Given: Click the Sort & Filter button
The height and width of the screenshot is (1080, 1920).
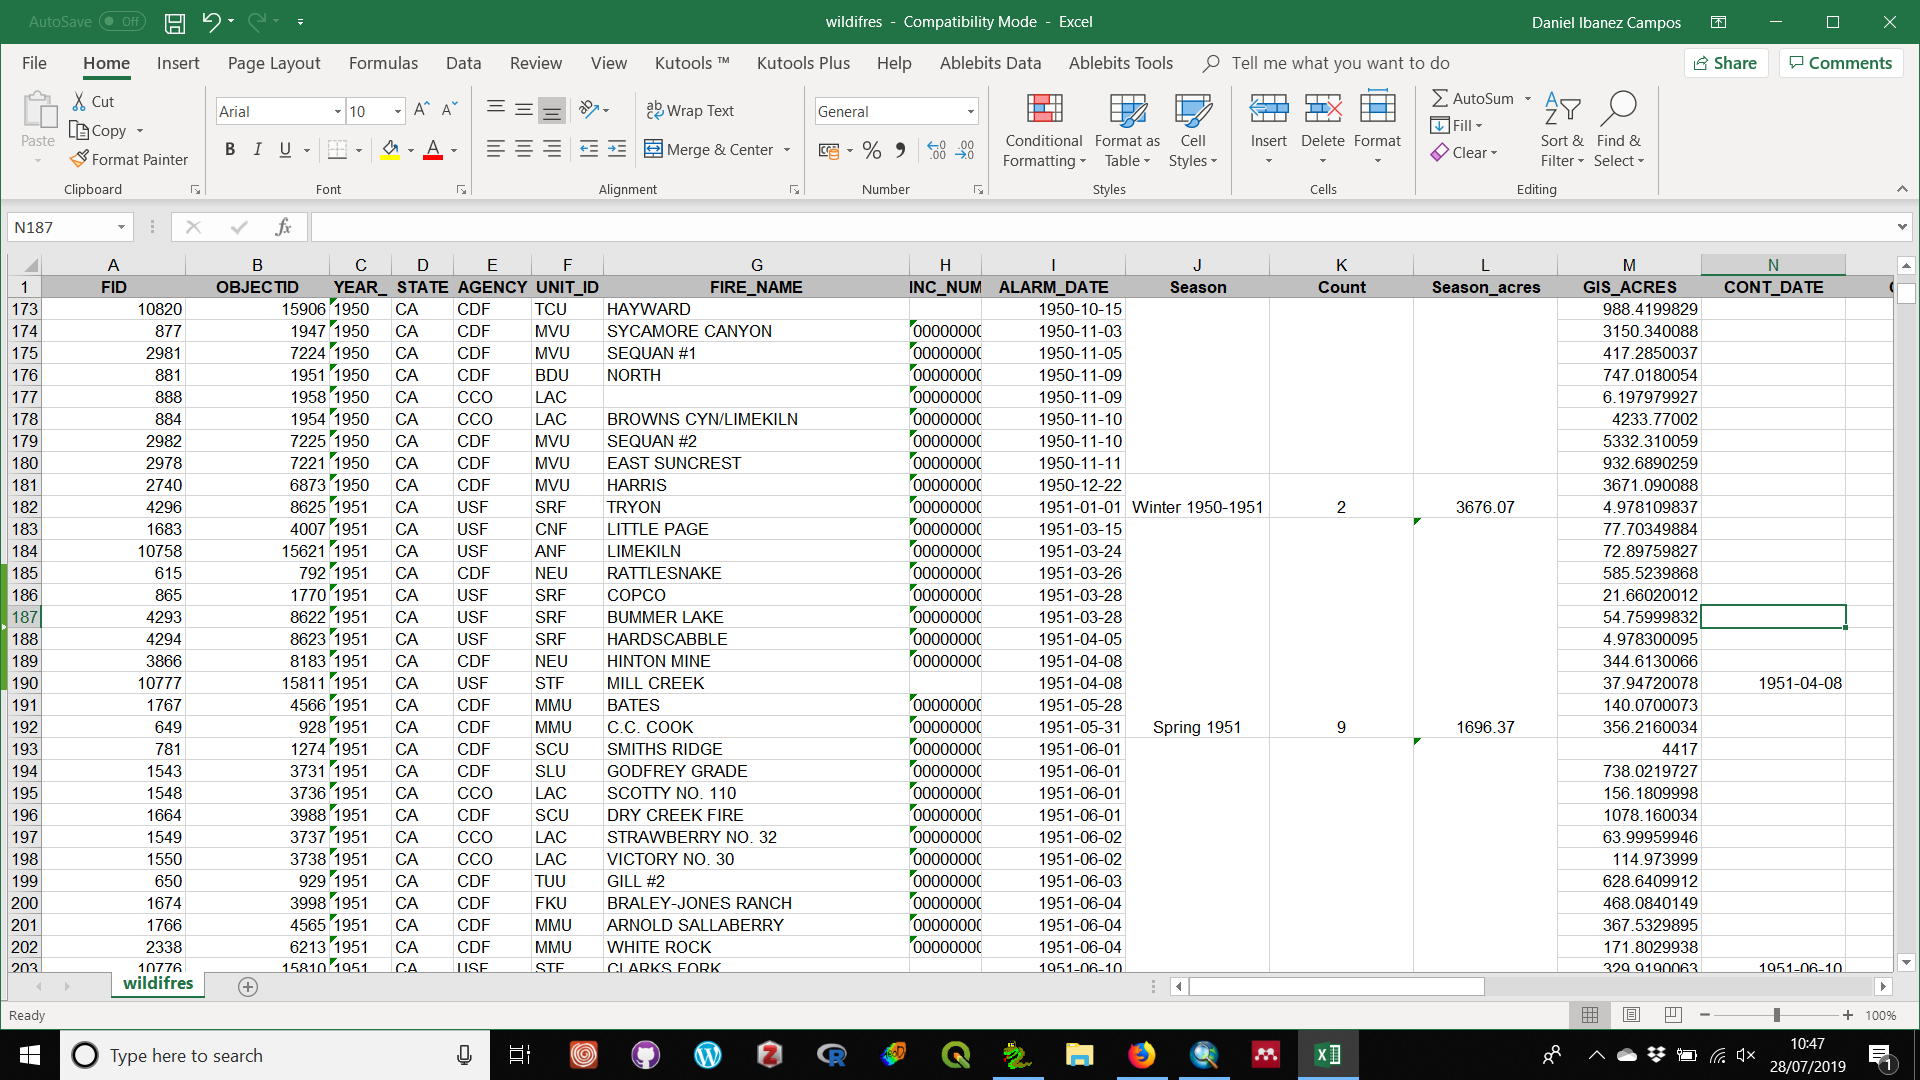Looking at the screenshot, I should [x=1562, y=131].
